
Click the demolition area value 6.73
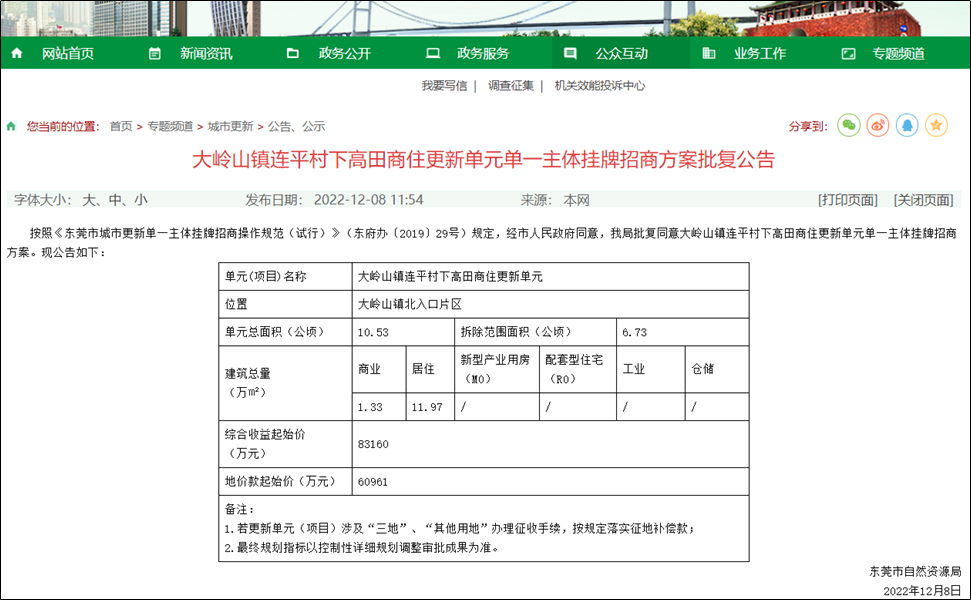tap(634, 333)
